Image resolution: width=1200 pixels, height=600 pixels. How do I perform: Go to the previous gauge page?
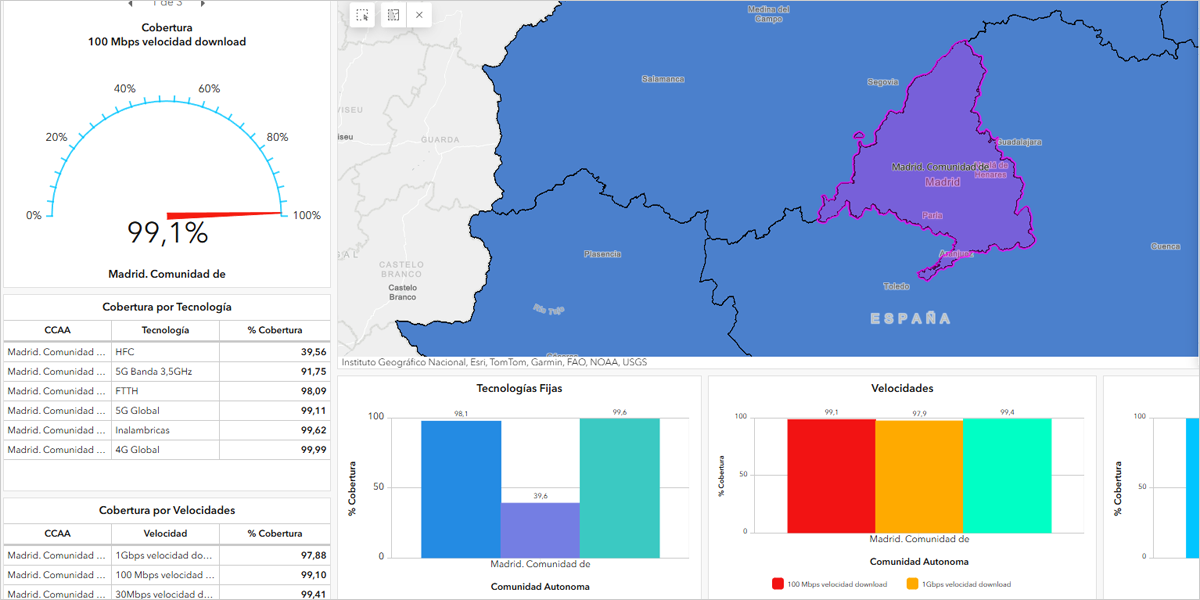pyautogui.click(x=130, y=4)
